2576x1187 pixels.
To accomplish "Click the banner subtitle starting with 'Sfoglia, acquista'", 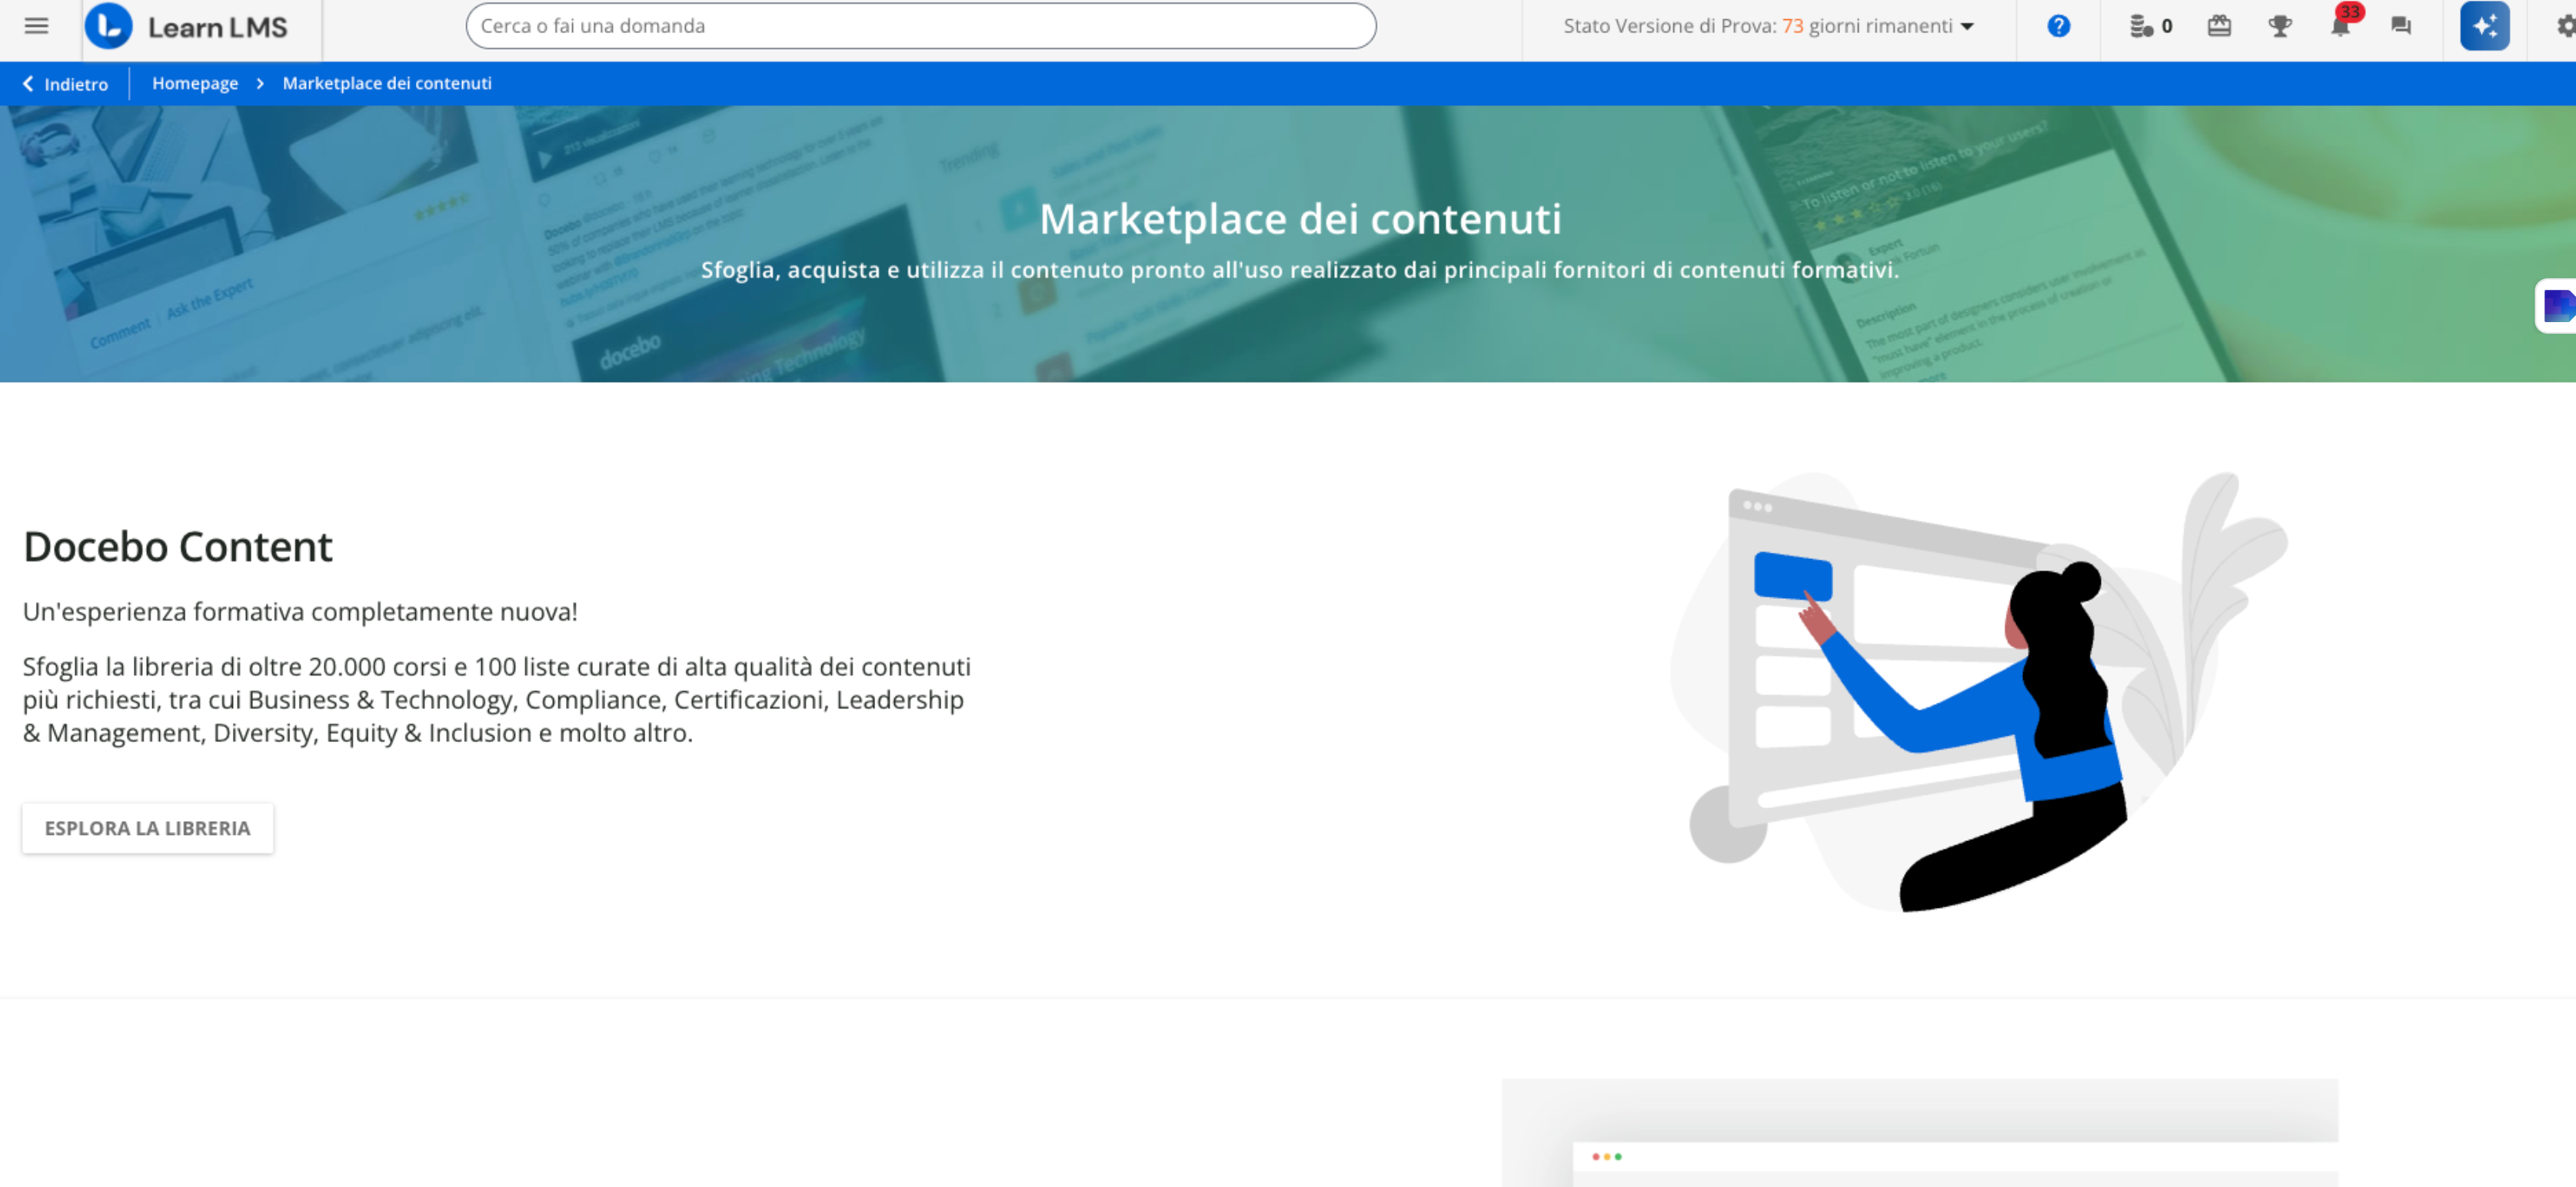I will tap(1300, 270).
